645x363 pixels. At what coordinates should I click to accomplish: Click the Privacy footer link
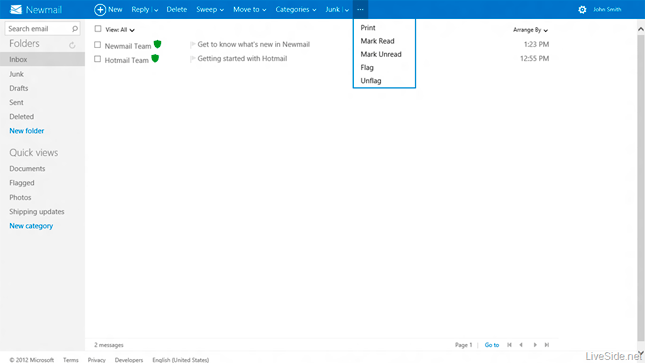coord(97,360)
